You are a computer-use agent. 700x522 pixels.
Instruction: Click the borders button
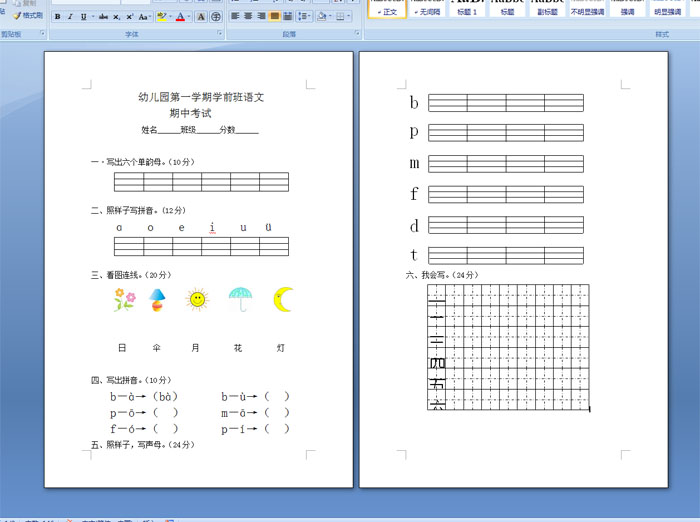coord(340,16)
